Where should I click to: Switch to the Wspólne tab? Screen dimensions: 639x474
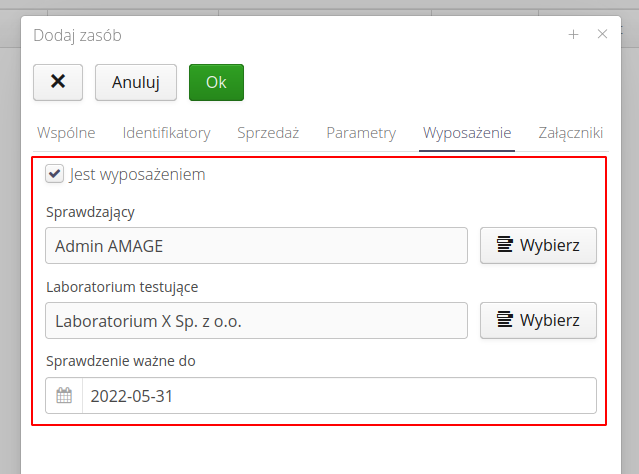coord(66,133)
